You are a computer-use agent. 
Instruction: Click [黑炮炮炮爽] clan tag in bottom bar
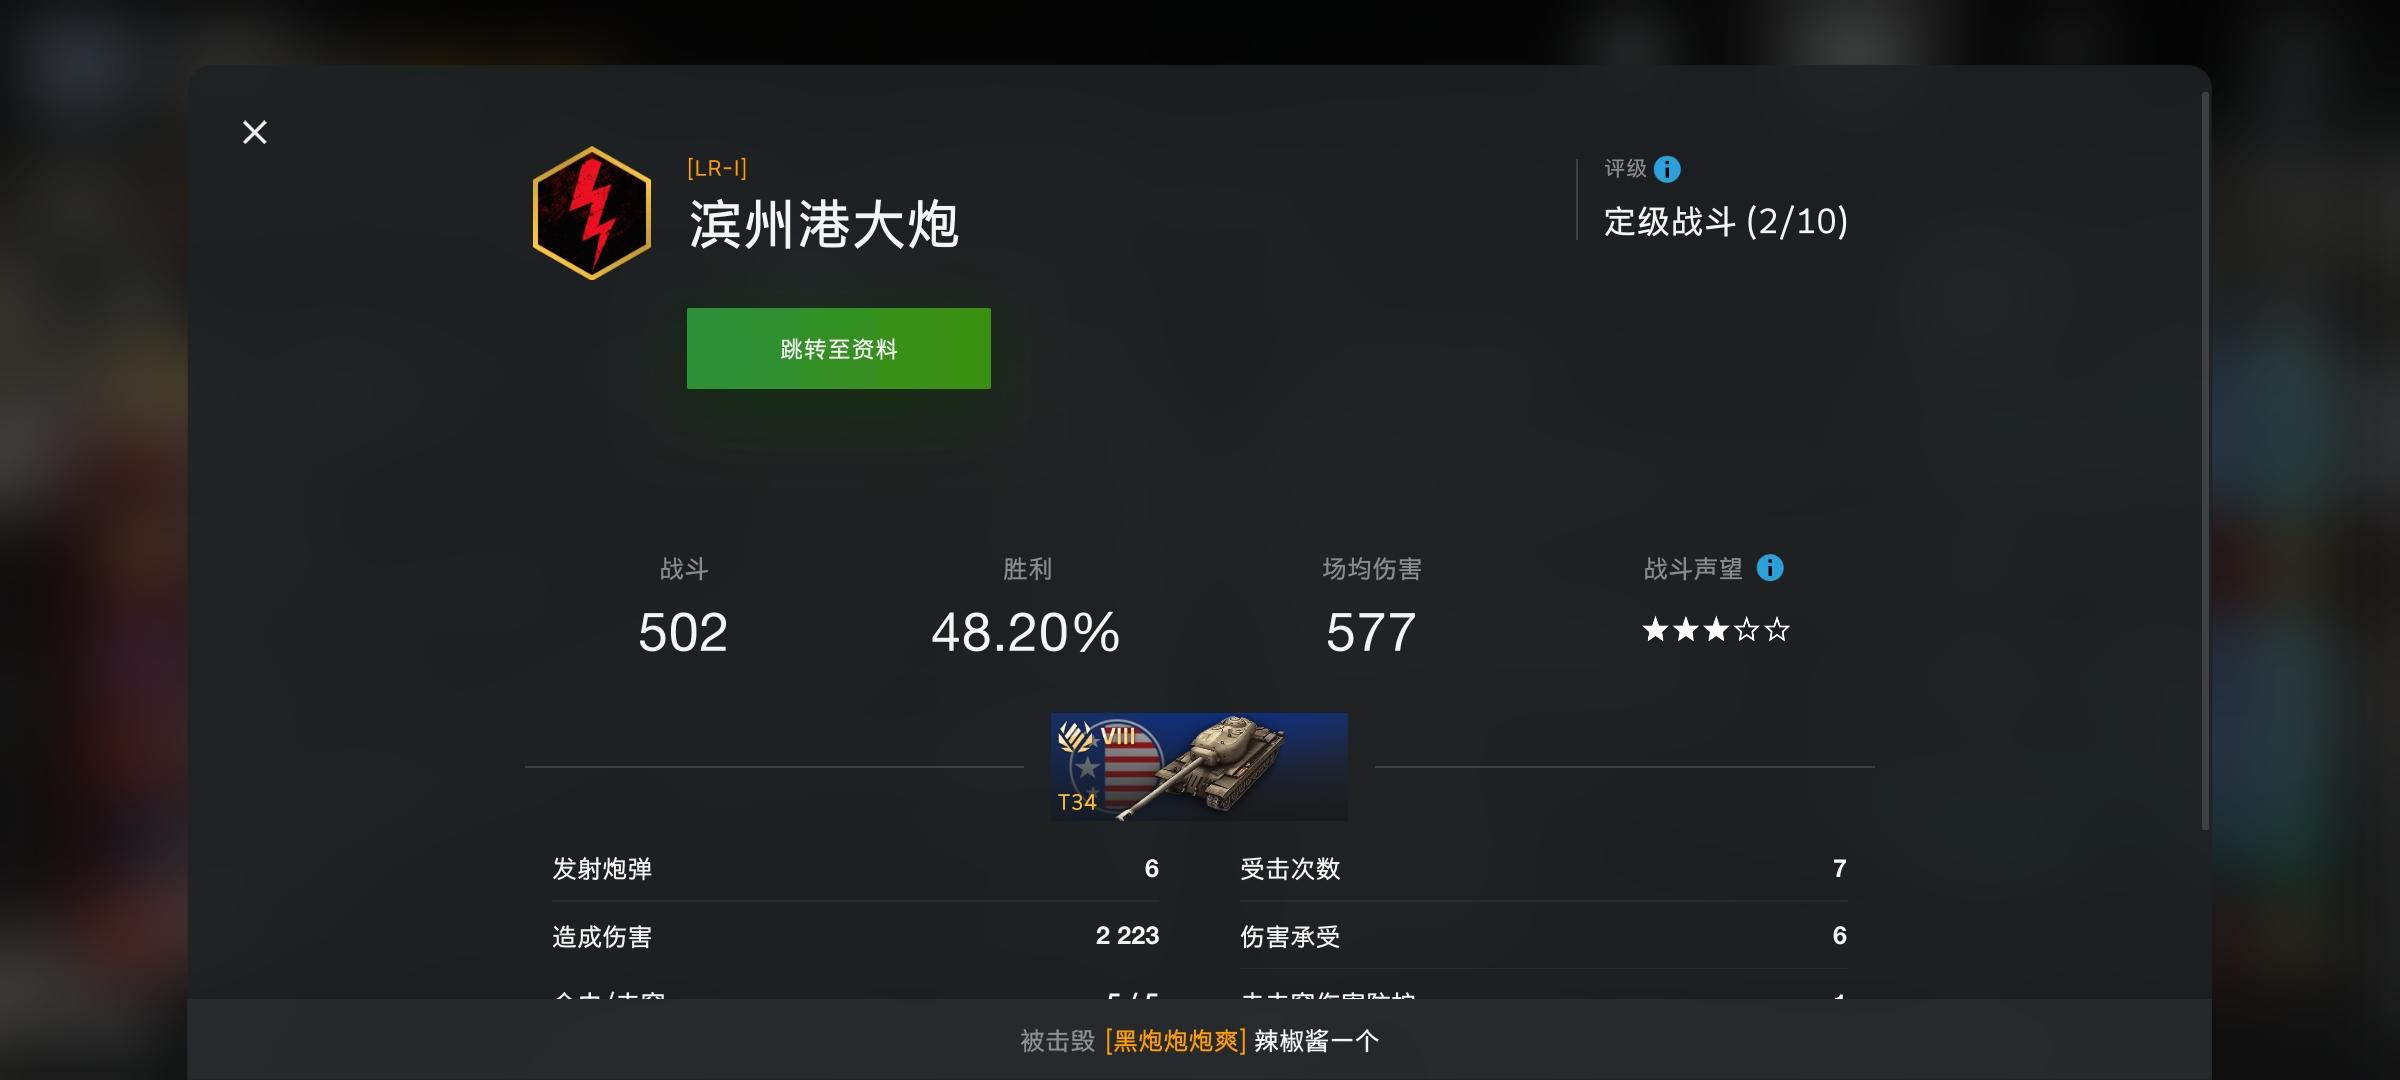[1176, 1041]
